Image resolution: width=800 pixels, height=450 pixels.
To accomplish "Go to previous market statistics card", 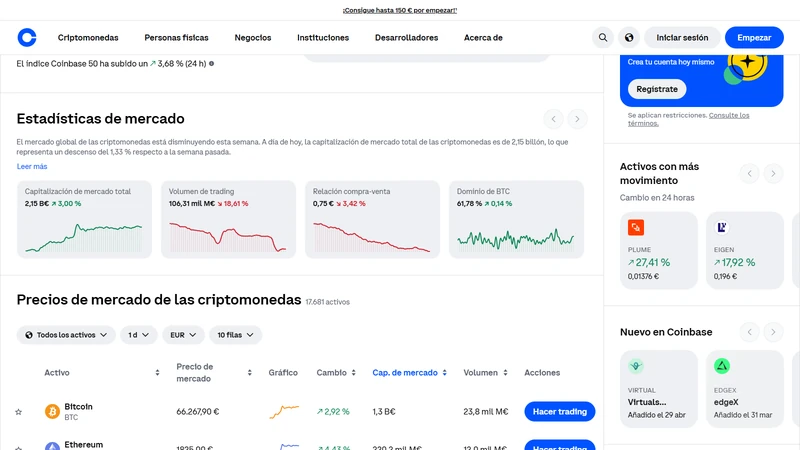I will click(554, 119).
